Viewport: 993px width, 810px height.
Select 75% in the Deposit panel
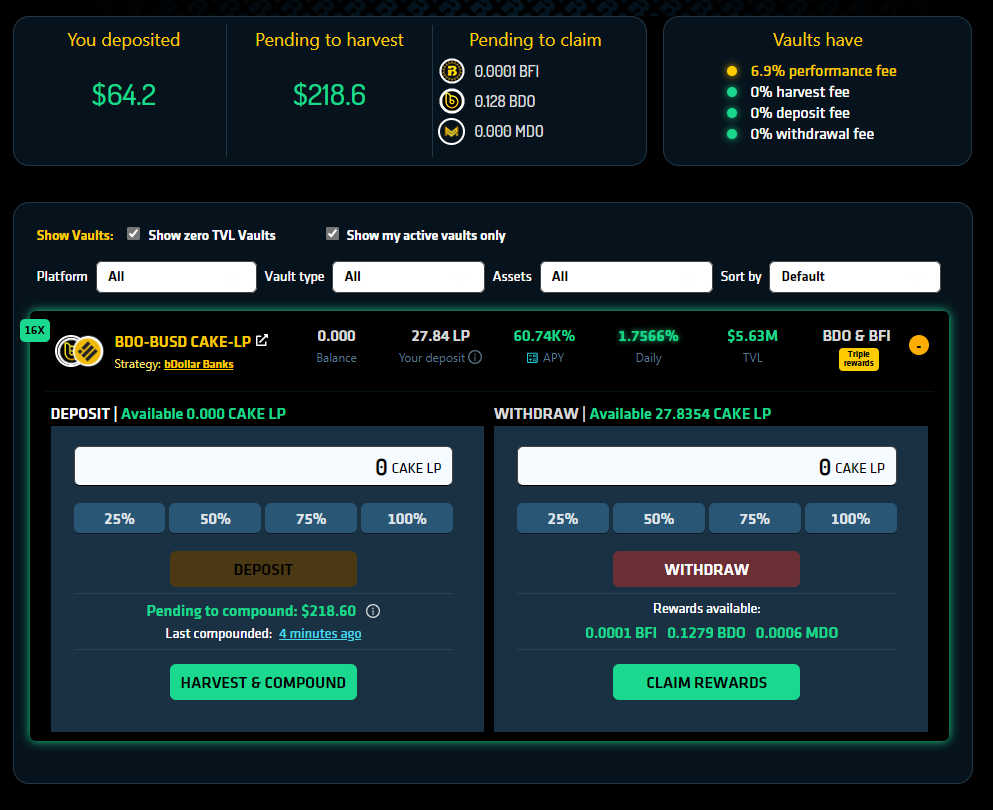[x=311, y=519]
